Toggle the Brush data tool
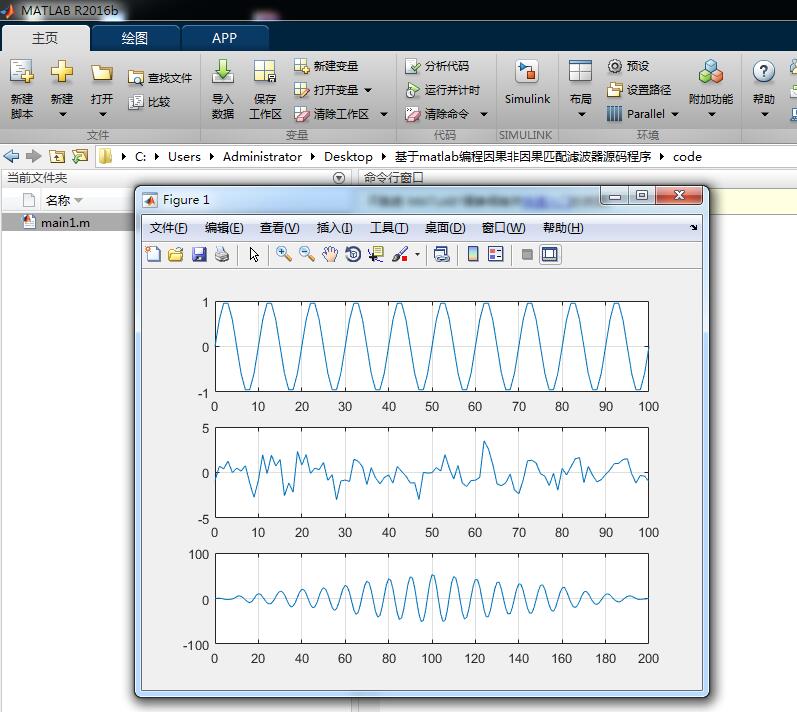 (x=400, y=254)
